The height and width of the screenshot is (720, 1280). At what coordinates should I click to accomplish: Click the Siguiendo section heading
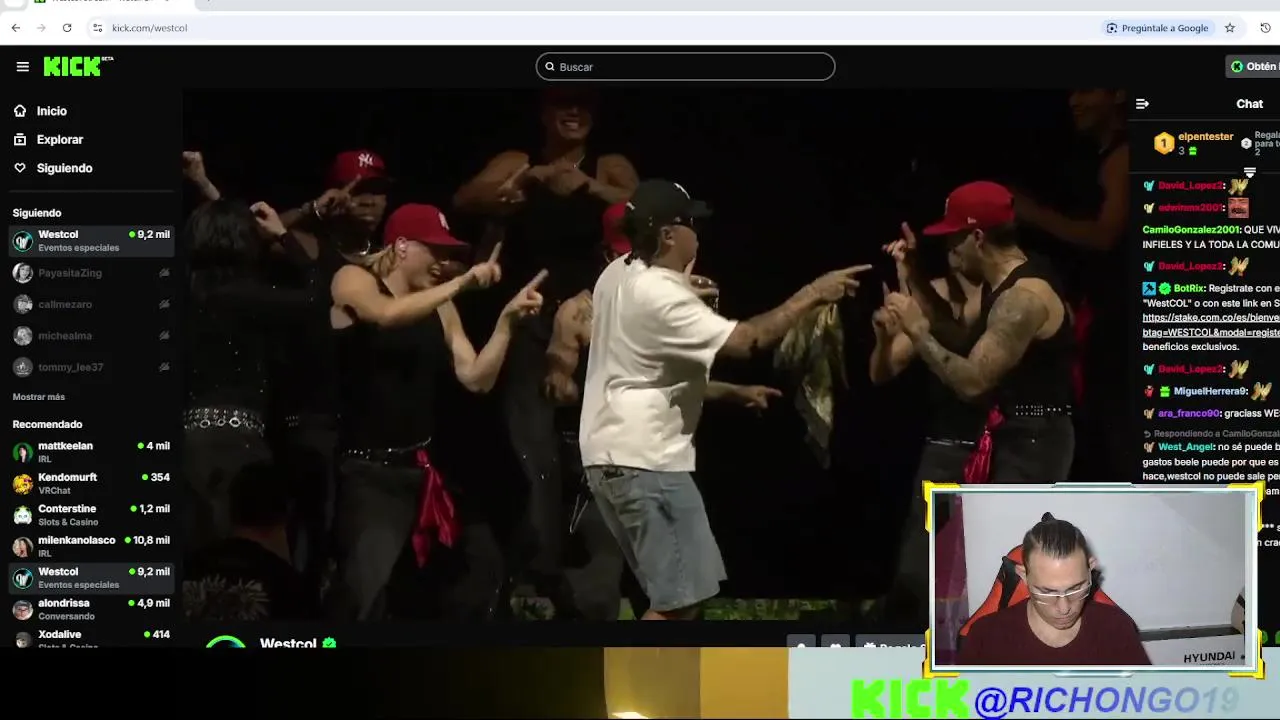point(37,213)
